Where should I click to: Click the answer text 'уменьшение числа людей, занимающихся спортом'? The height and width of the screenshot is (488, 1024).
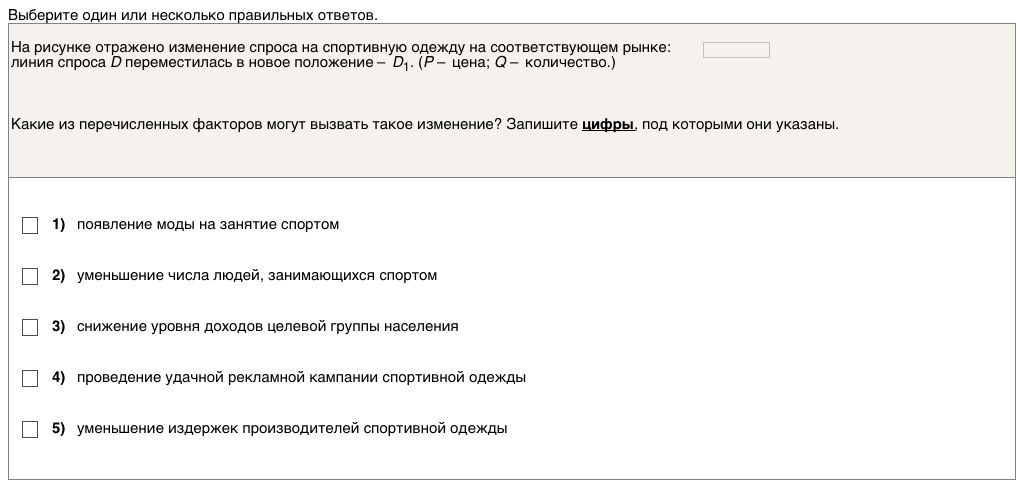click(x=257, y=276)
